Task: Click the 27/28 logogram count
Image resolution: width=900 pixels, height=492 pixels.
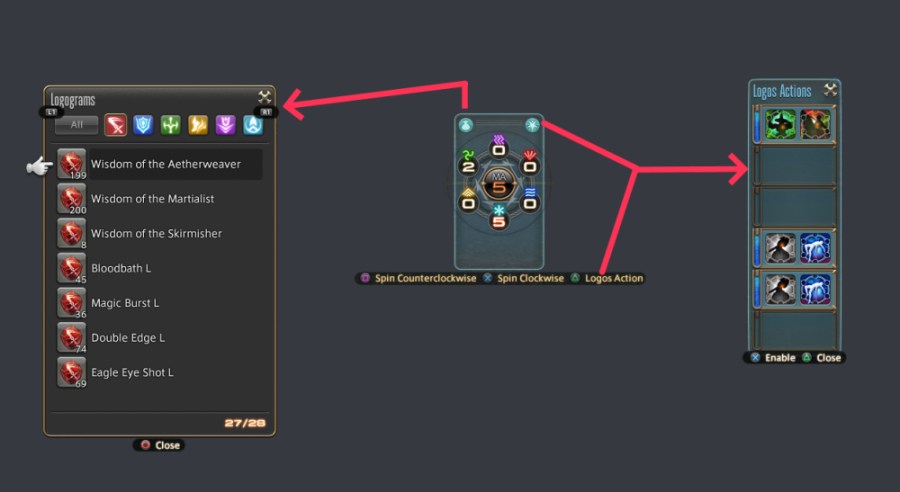Action: pyautogui.click(x=245, y=423)
